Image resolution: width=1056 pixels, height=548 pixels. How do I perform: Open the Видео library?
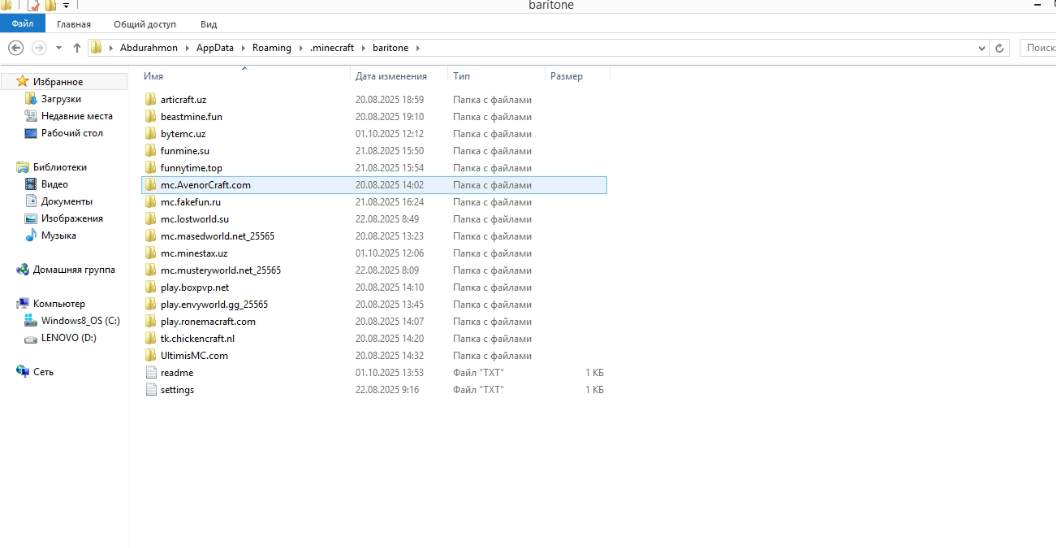tap(54, 184)
